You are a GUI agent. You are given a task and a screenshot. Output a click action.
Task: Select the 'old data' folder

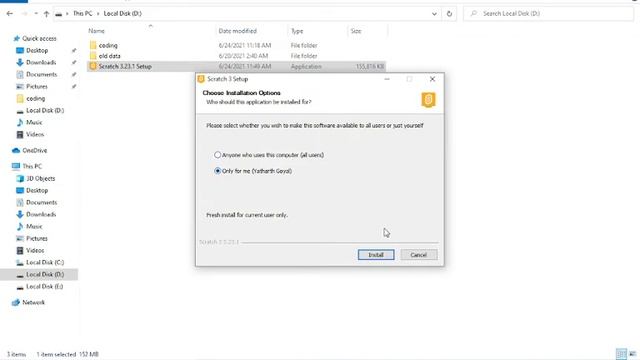pos(109,56)
